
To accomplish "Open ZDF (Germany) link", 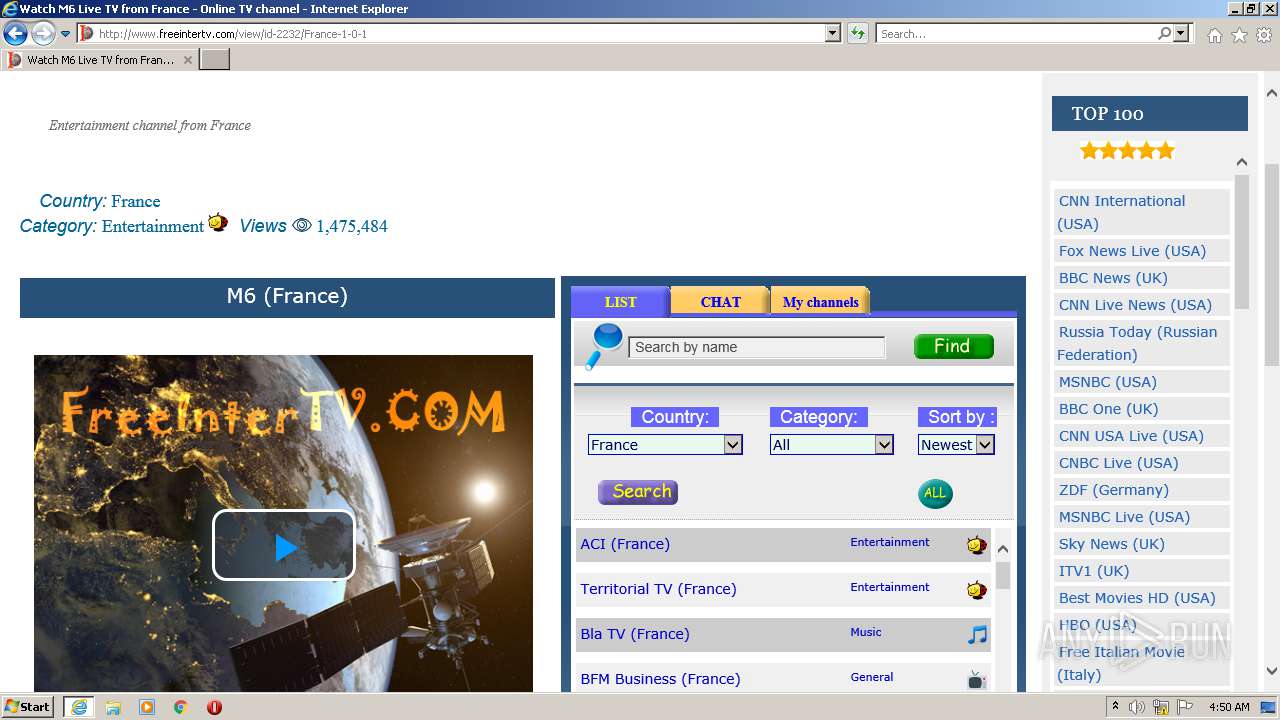I will [1114, 490].
